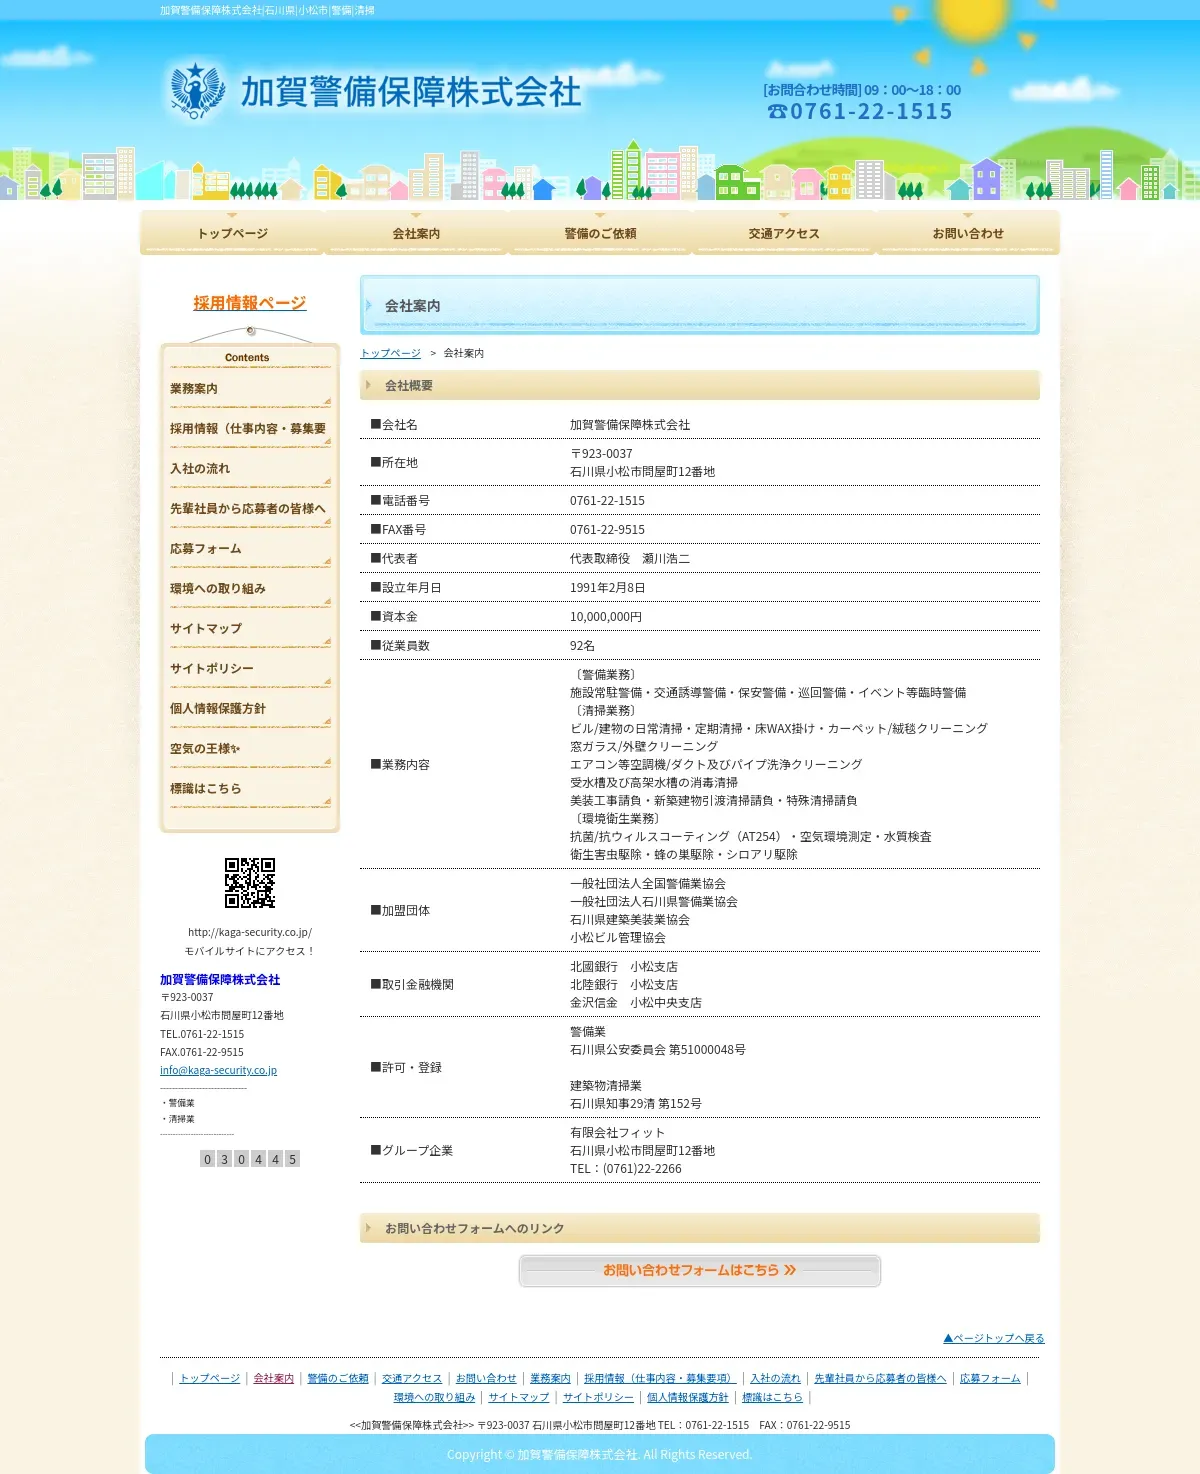Viewport: 1200px width, 1474px height.
Task: Select 個人情報保護方針 in the Contents menu
Action: 250,709
